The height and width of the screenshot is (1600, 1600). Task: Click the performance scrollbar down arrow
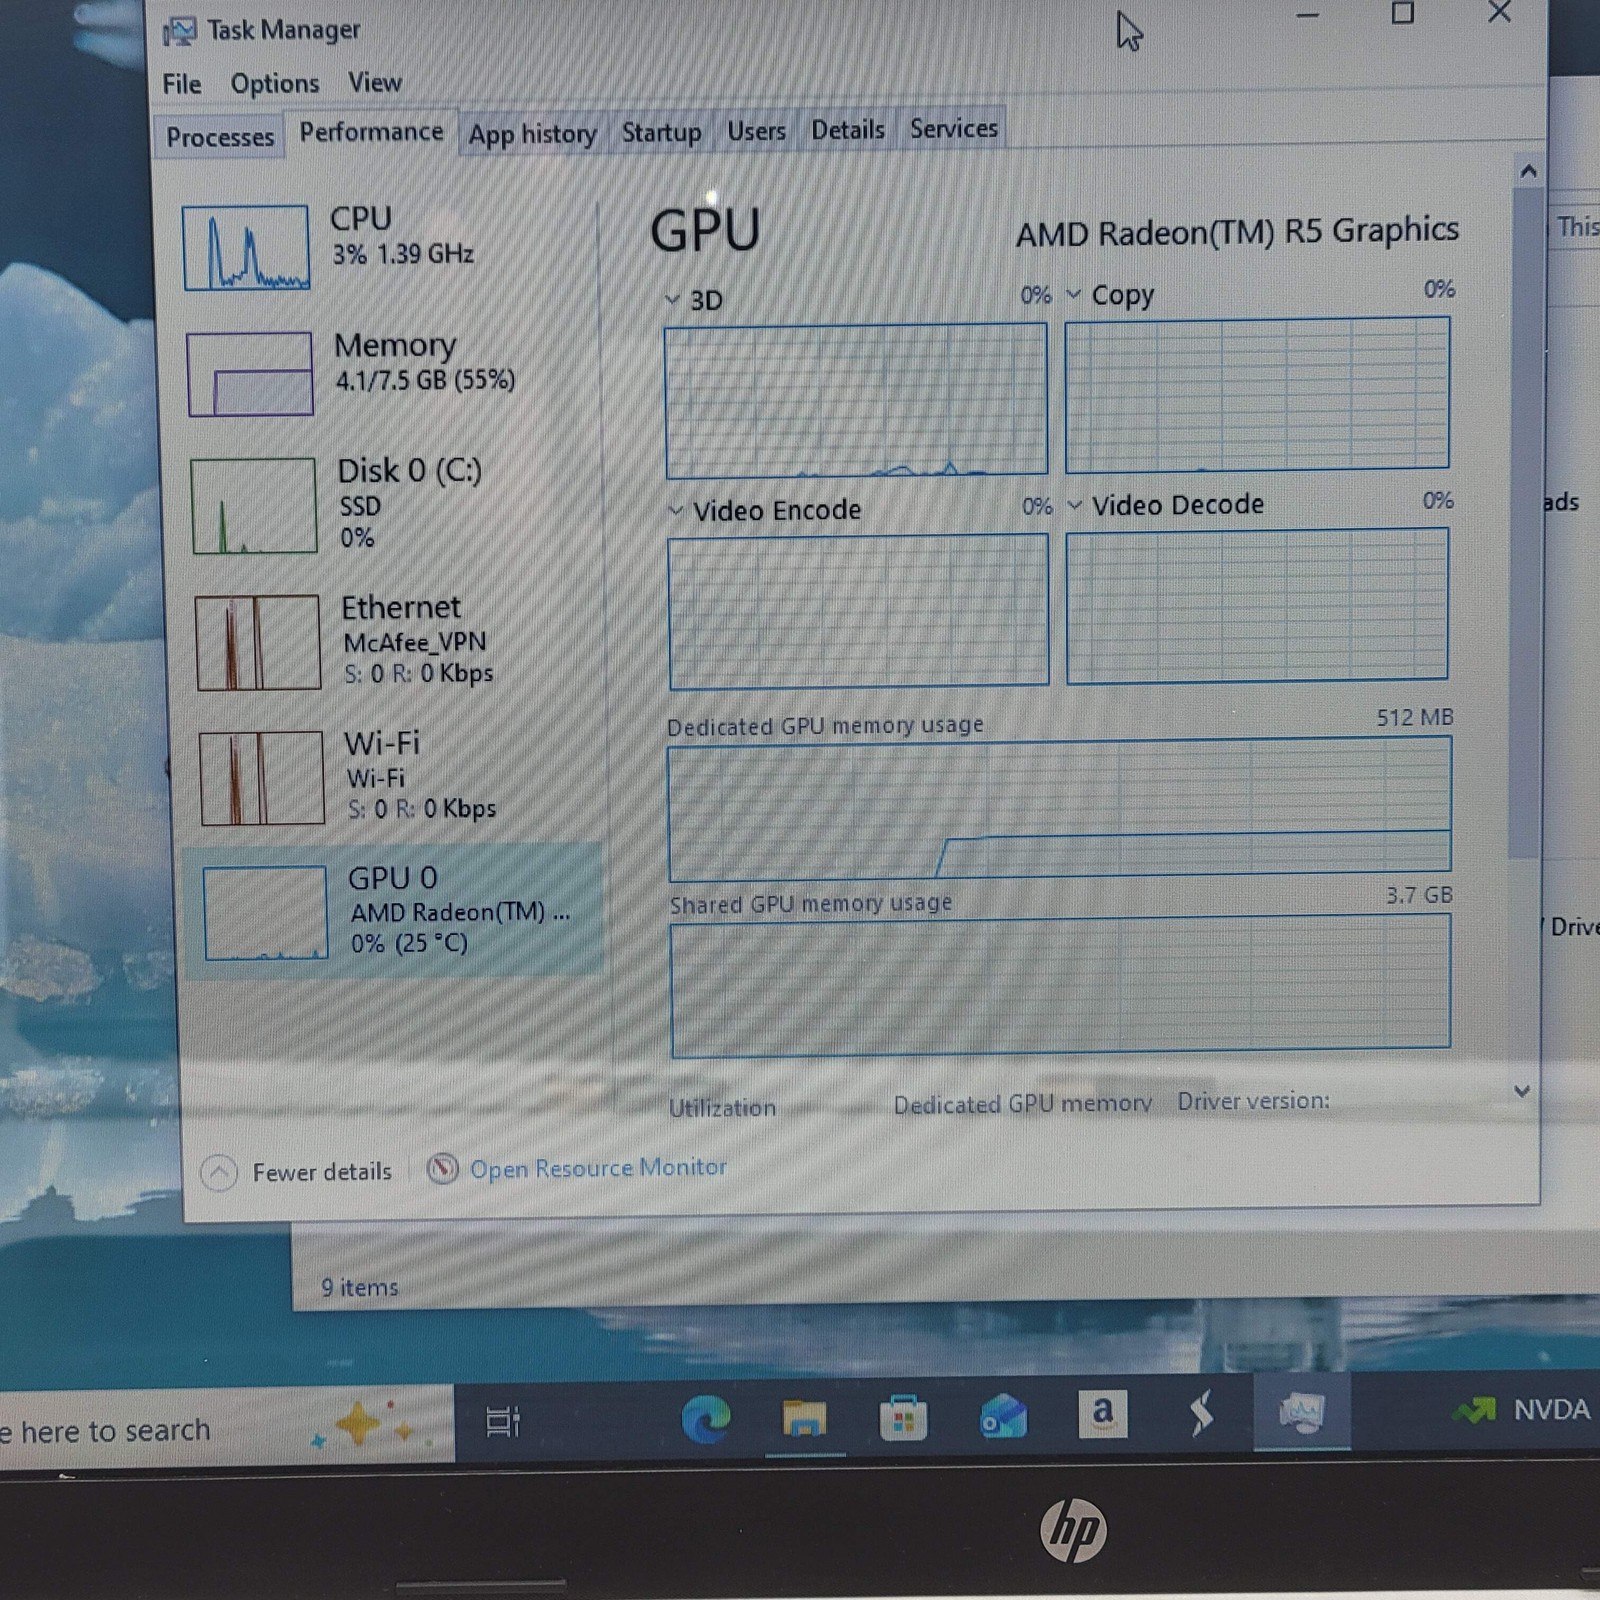coord(1522,1091)
